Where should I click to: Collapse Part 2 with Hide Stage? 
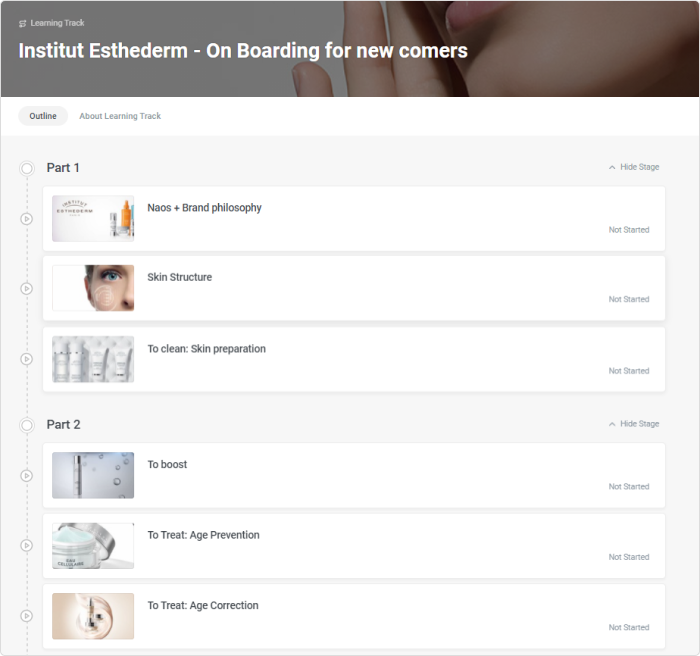[634, 424]
